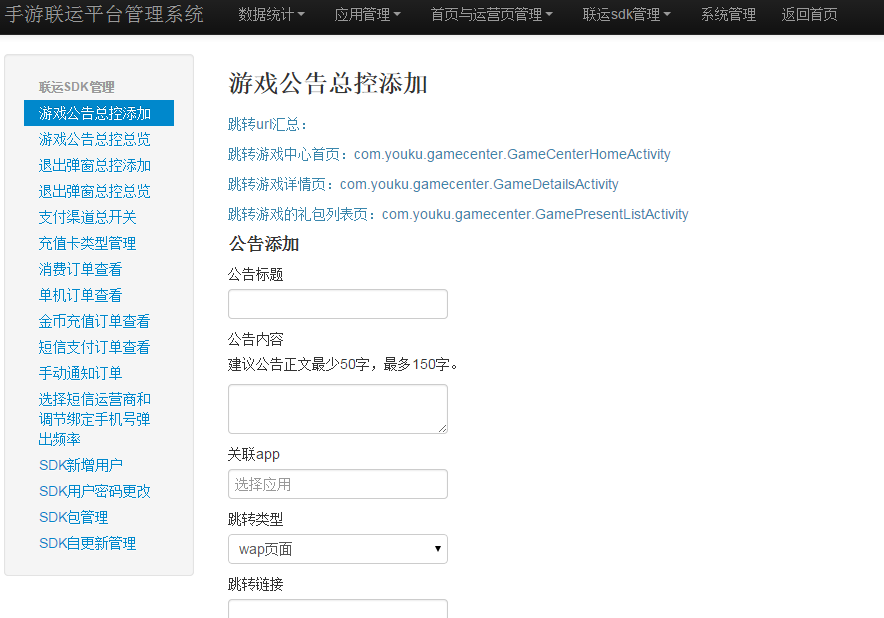Open 充值卡类型管理 sidebar link

(87, 243)
